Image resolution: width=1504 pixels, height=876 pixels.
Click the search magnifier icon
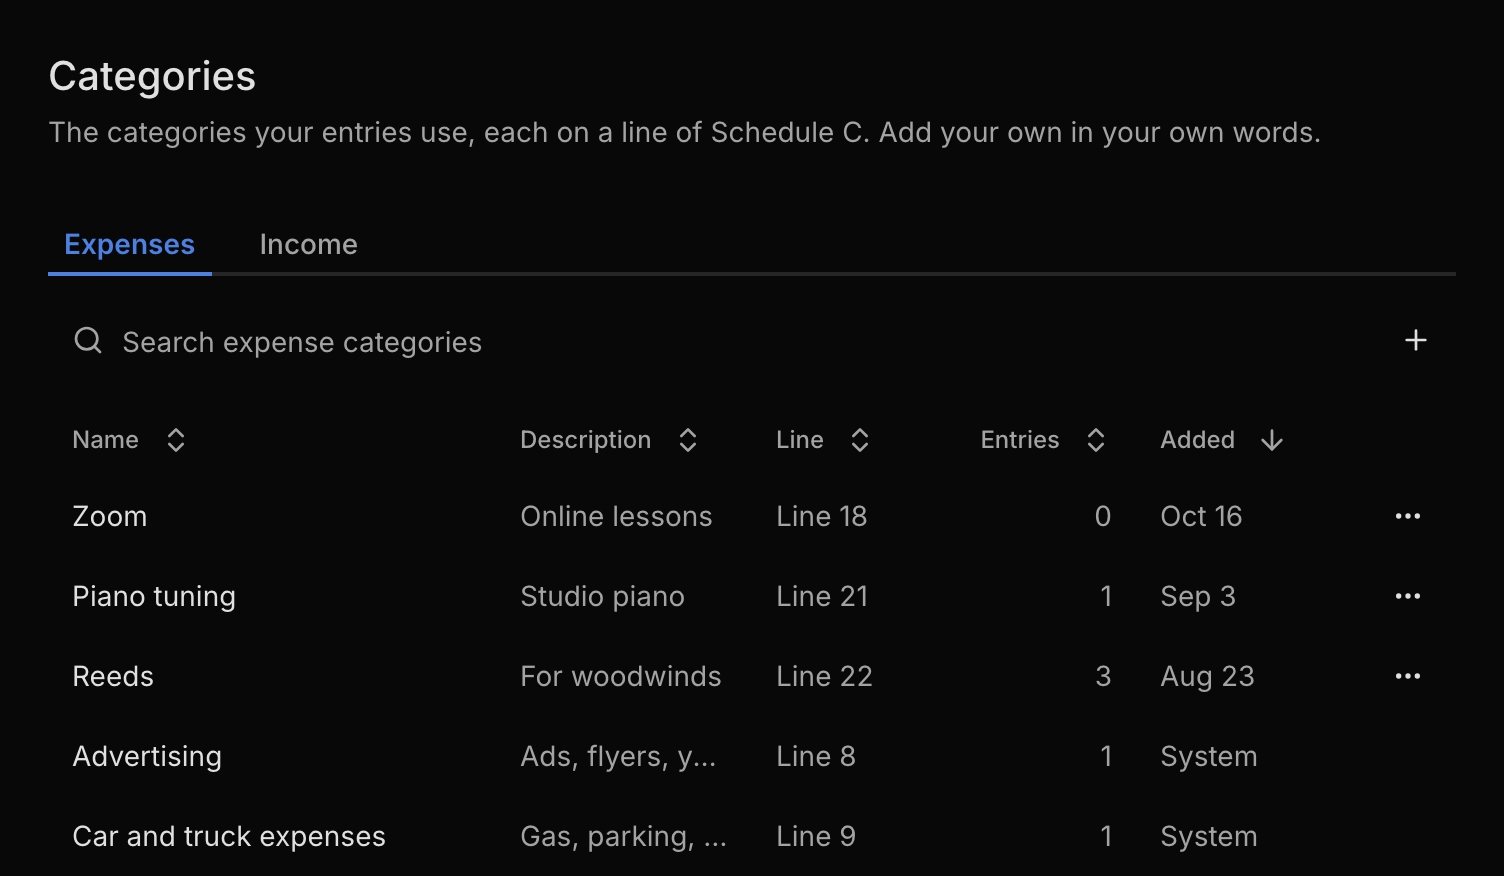tap(88, 341)
